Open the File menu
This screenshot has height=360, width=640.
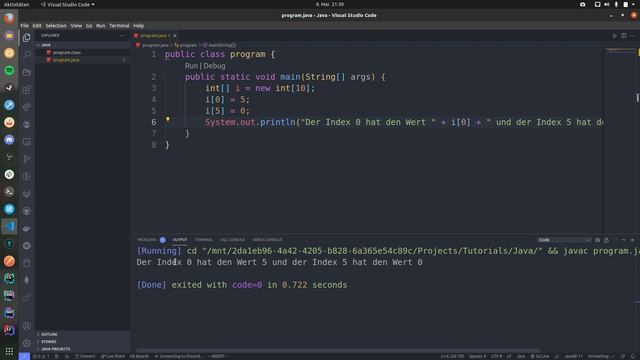[24, 25]
